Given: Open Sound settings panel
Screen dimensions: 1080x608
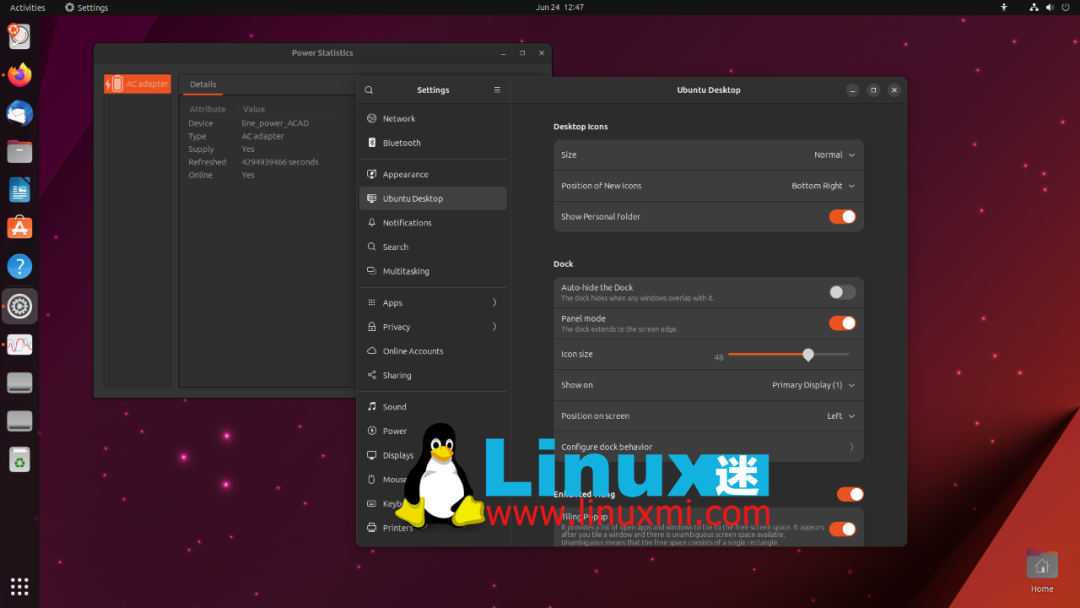Looking at the screenshot, I should pos(433,407).
